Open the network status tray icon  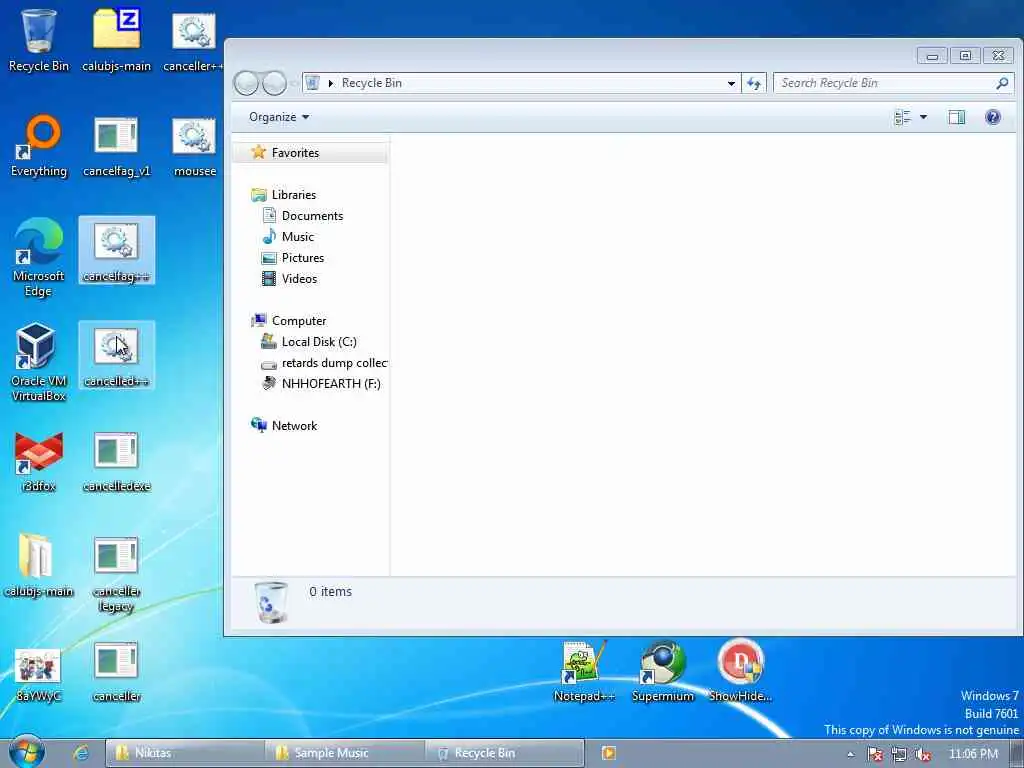(x=899, y=754)
